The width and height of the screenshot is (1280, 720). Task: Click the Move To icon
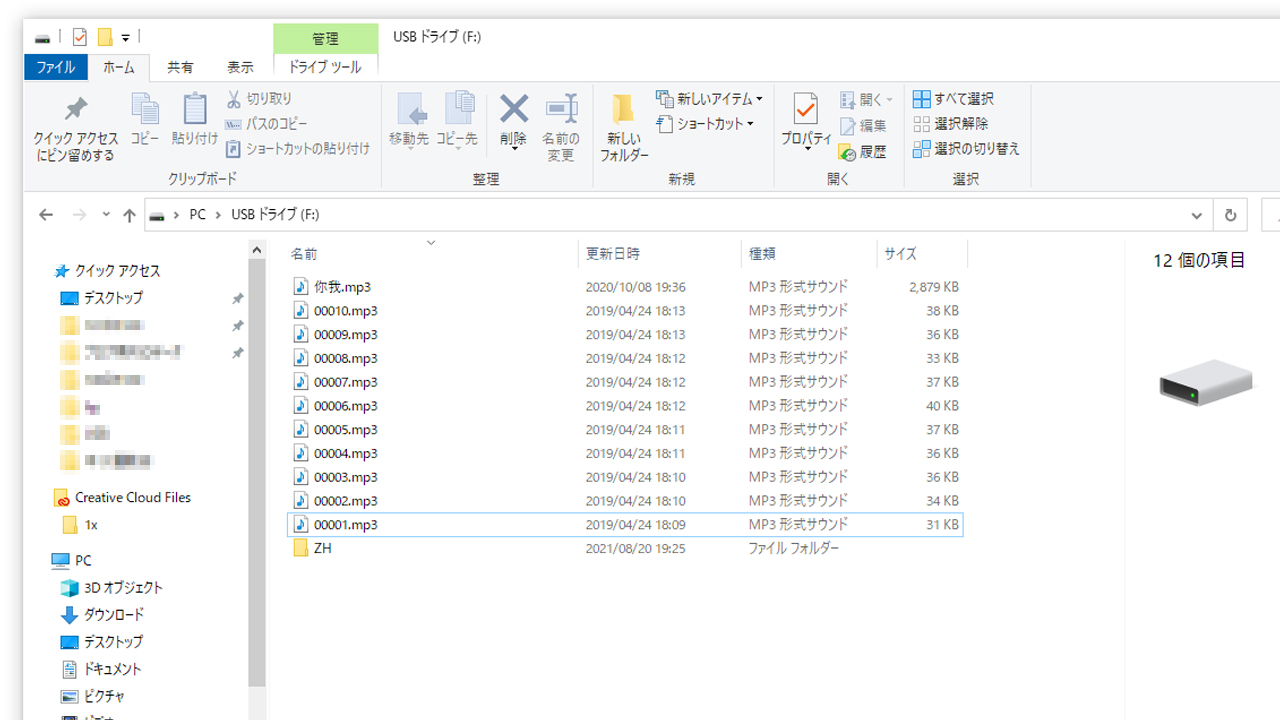point(409,110)
